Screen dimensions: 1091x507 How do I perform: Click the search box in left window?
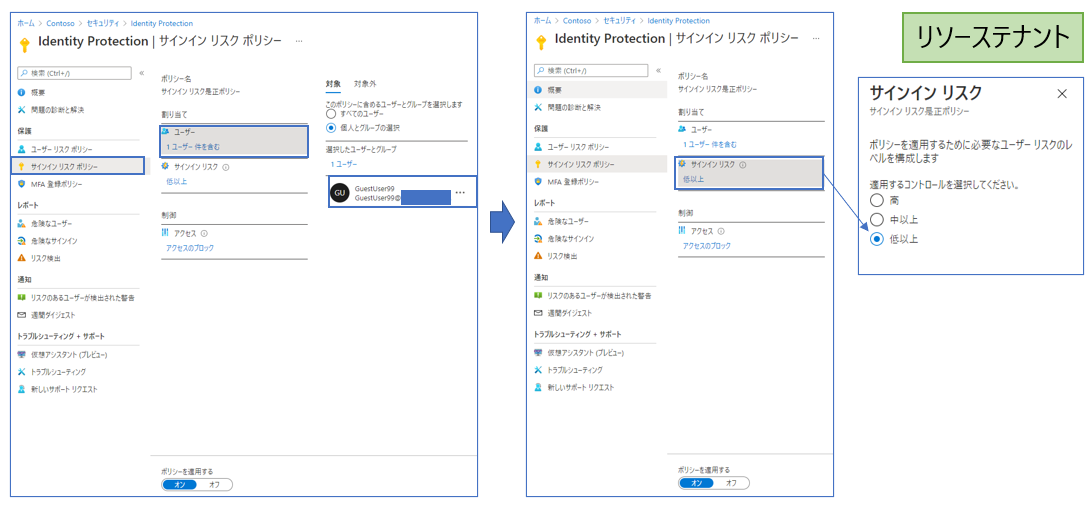click(x=74, y=72)
